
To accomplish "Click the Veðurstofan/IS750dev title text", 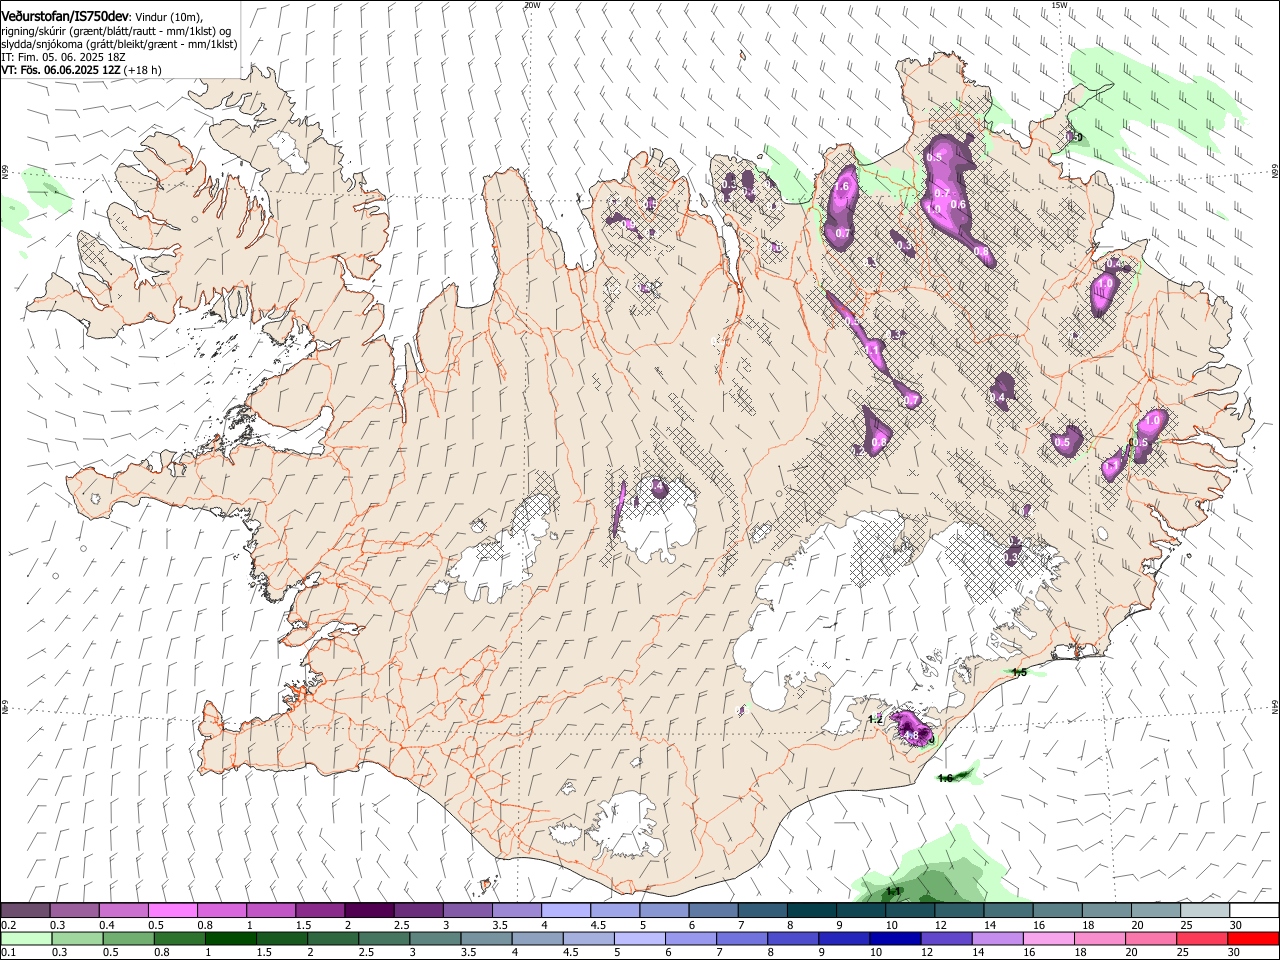I will tap(65, 15).
